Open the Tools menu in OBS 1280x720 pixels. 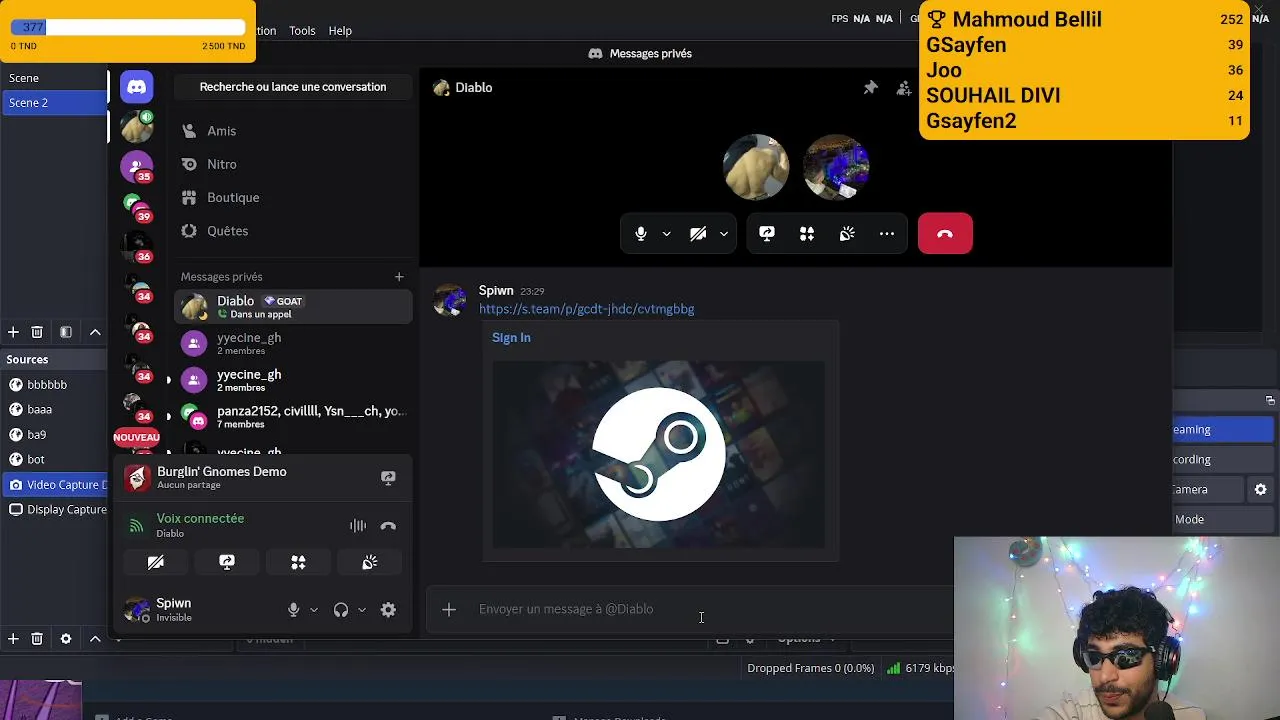coord(302,31)
